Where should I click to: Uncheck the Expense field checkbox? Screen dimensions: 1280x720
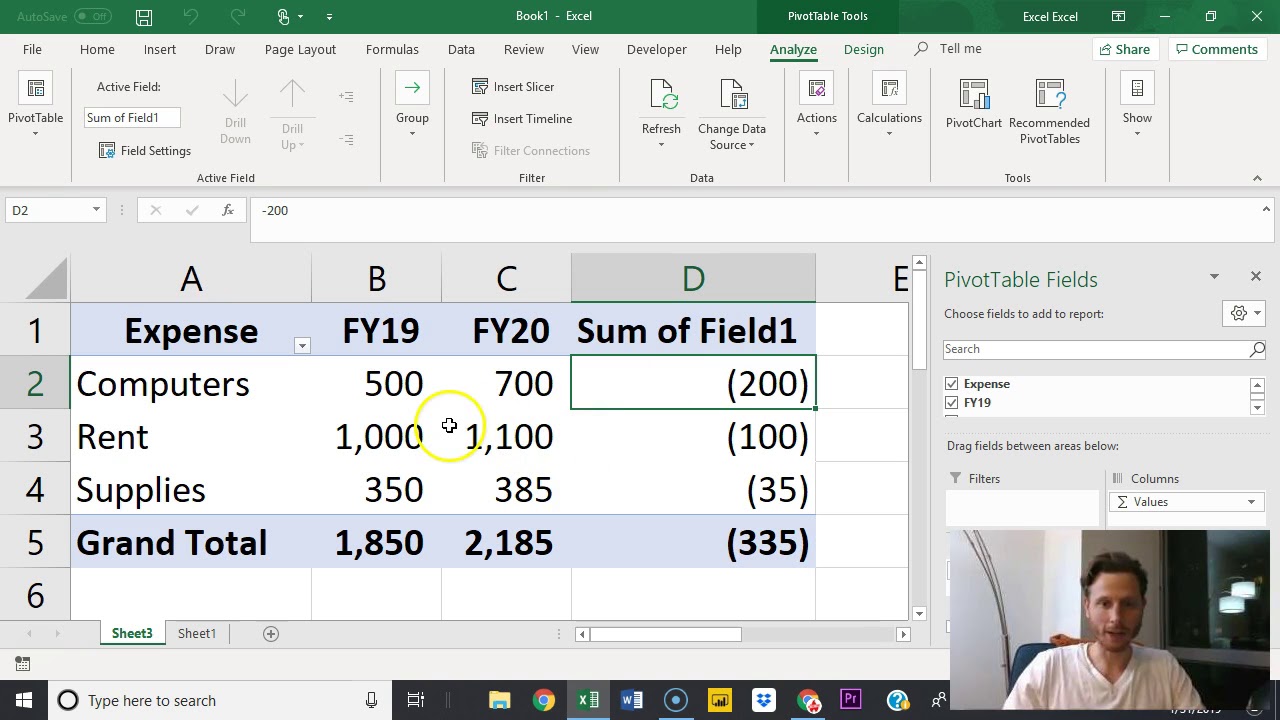click(952, 384)
